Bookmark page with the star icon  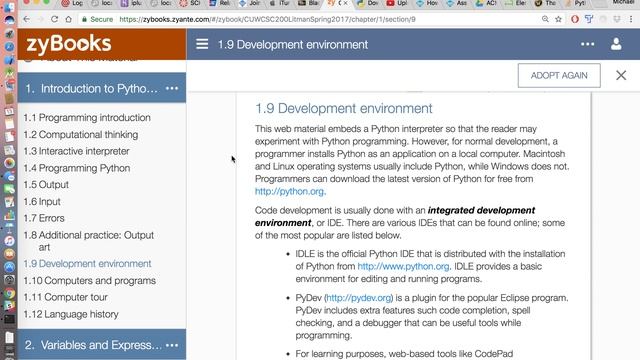click(558, 19)
